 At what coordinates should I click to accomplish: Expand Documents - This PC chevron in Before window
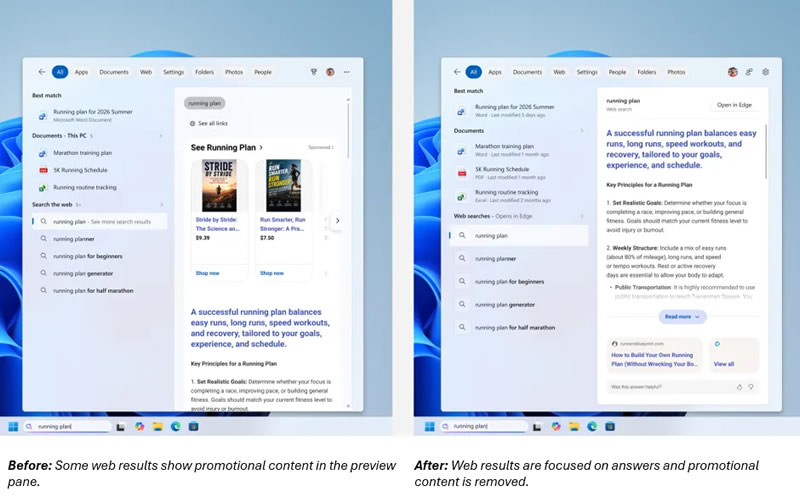(x=161, y=136)
